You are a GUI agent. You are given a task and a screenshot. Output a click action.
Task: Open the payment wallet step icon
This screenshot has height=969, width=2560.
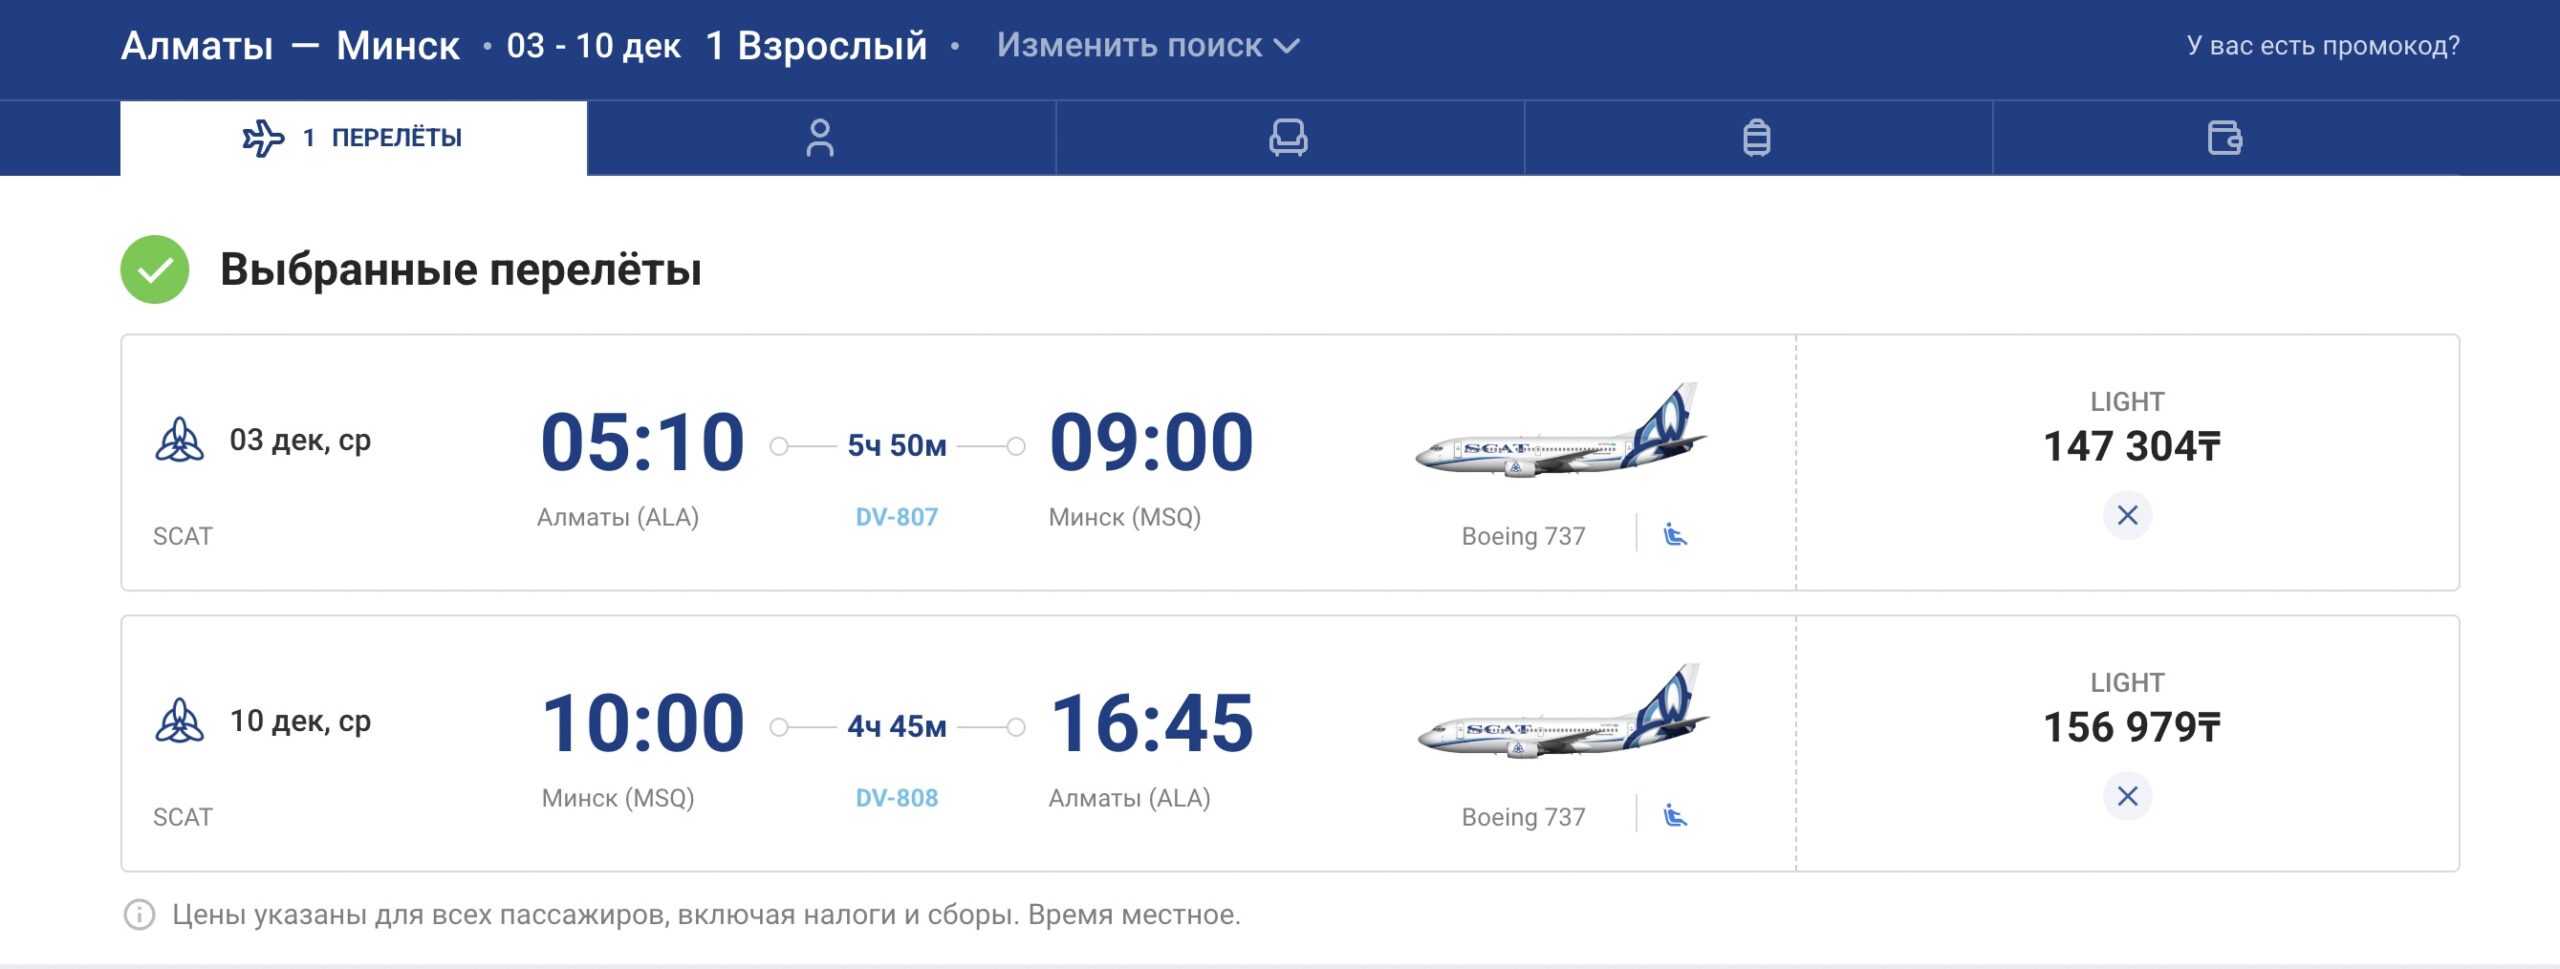click(2224, 138)
